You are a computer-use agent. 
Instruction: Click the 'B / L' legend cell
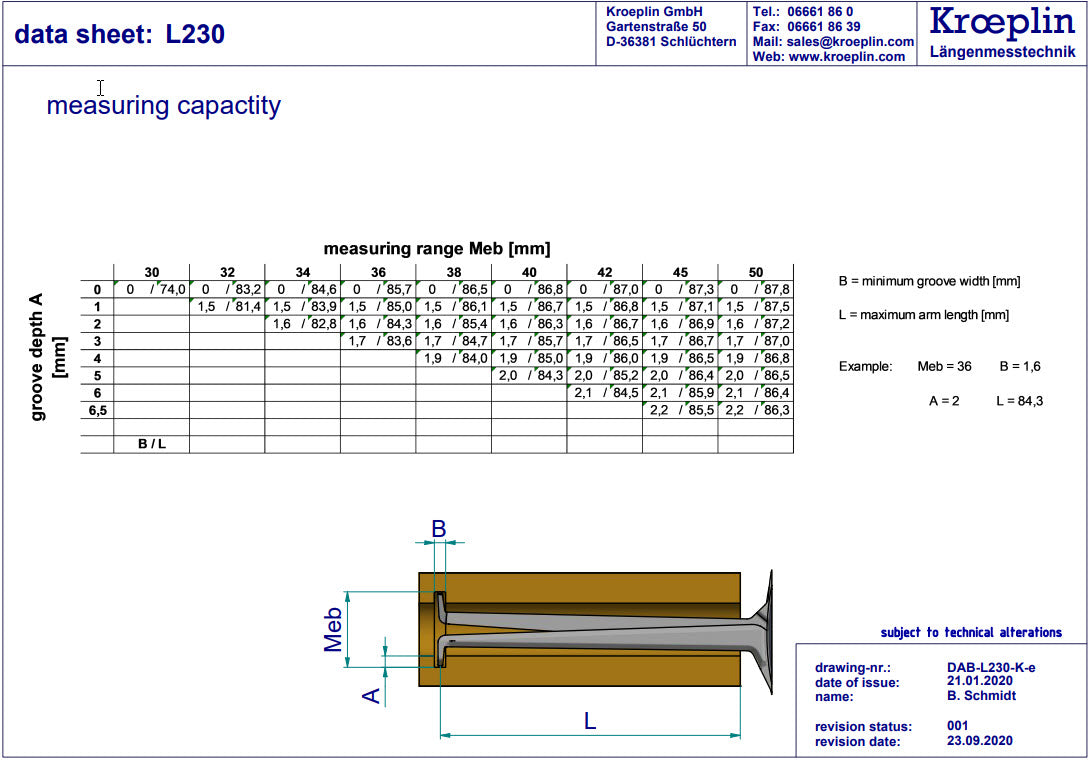click(151, 444)
